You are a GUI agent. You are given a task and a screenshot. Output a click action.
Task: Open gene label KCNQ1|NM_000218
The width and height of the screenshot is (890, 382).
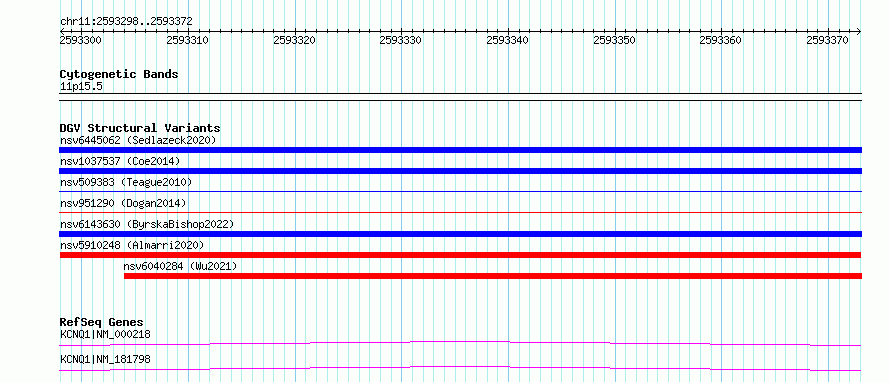click(x=105, y=334)
